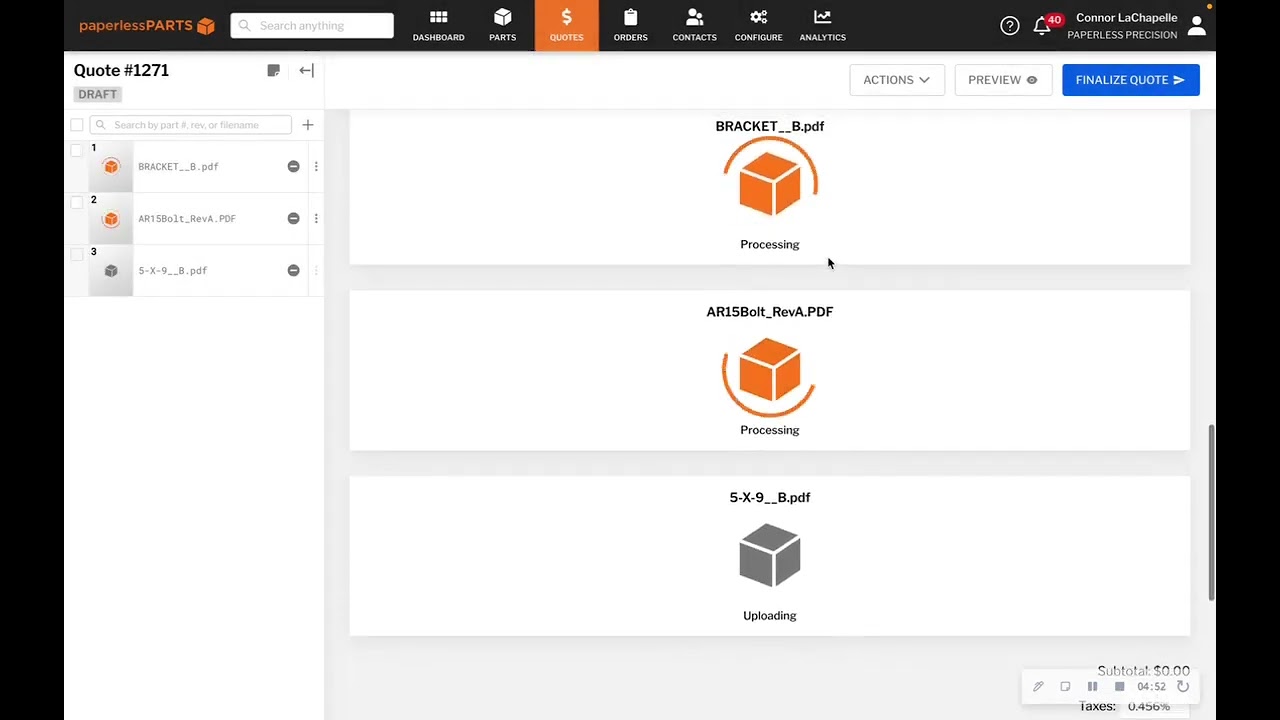Viewport: 1280px width, 720px height.
Task: Click the main page vertical scrollbar
Action: click(x=1212, y=512)
